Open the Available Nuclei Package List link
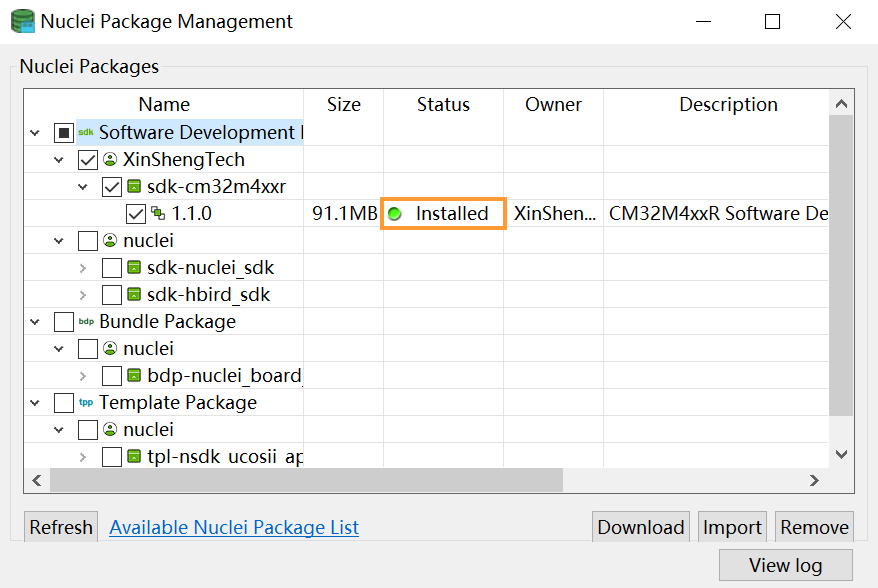 [x=233, y=528]
